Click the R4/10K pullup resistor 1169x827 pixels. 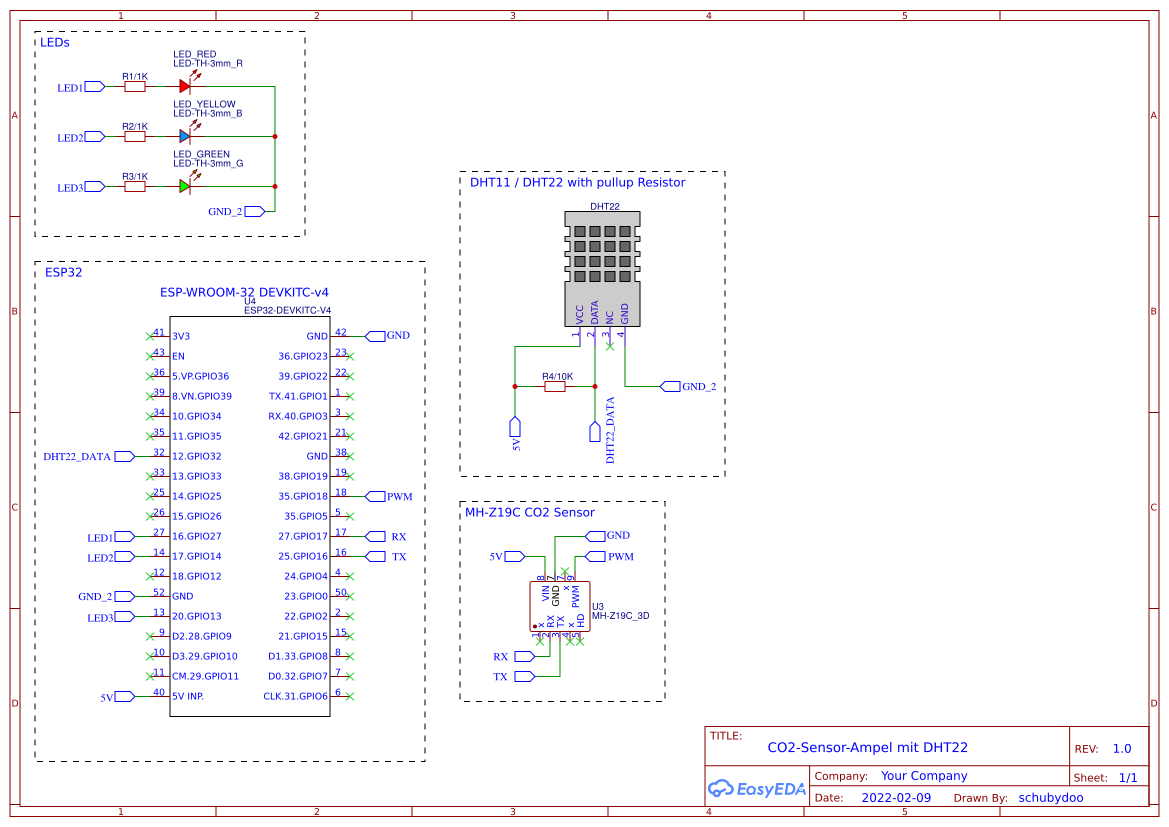555,386
